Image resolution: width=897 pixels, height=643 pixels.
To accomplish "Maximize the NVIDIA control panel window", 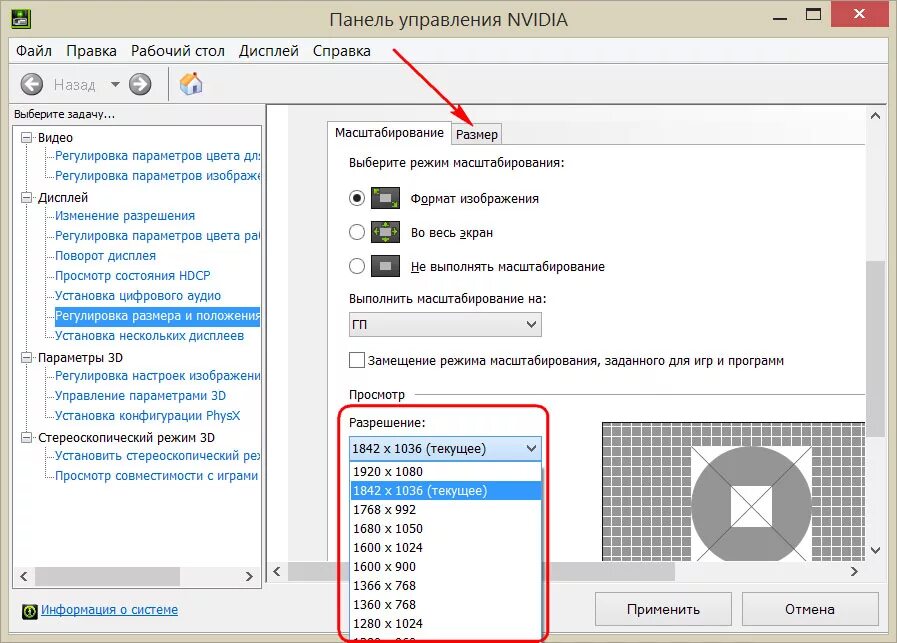I will click(813, 14).
